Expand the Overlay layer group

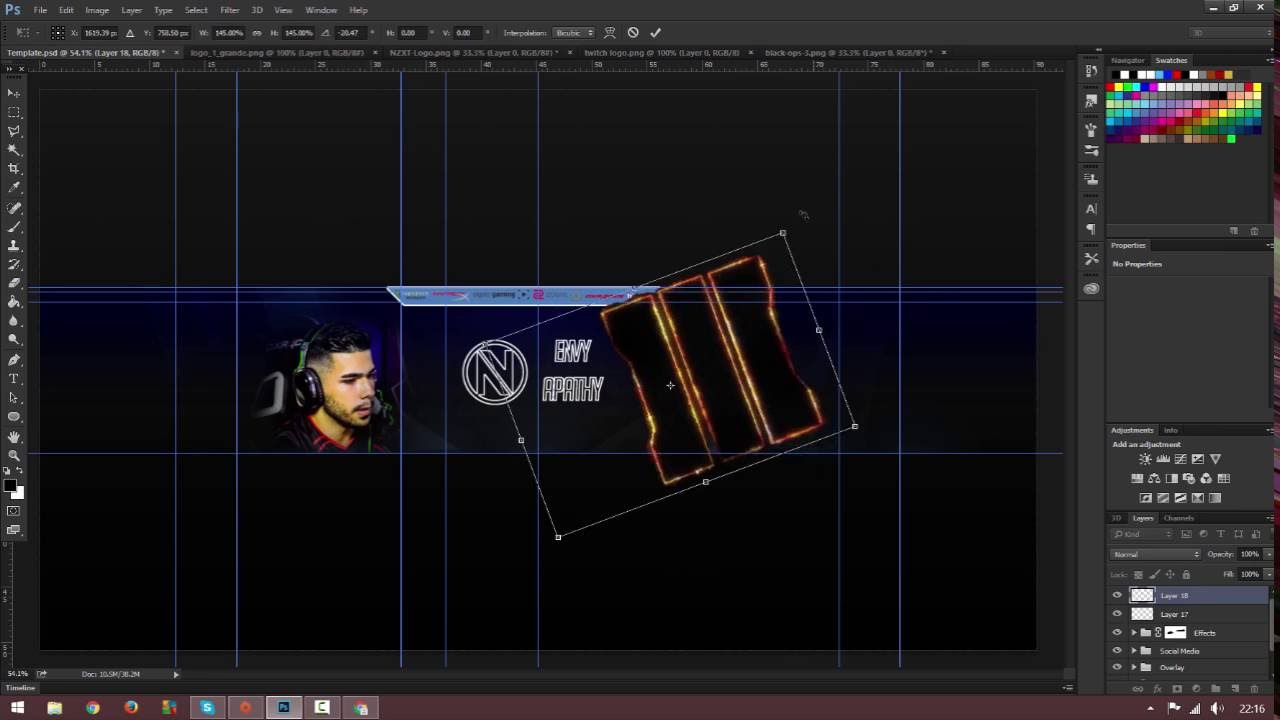pos(1134,667)
